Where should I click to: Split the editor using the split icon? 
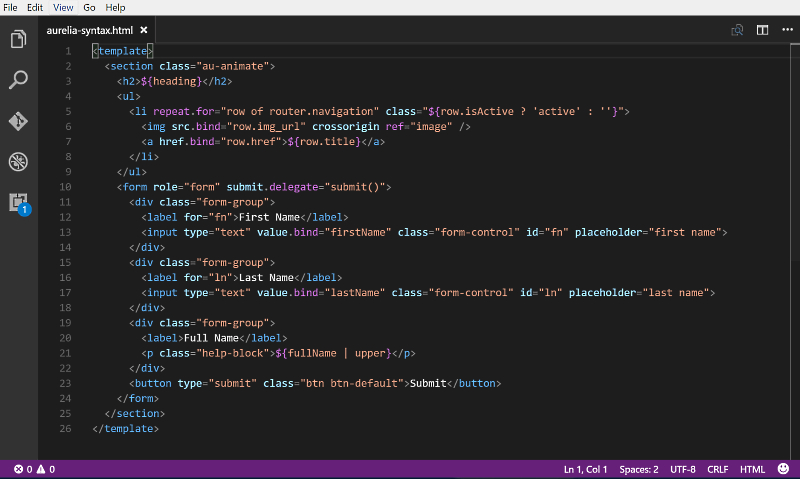[x=761, y=30]
